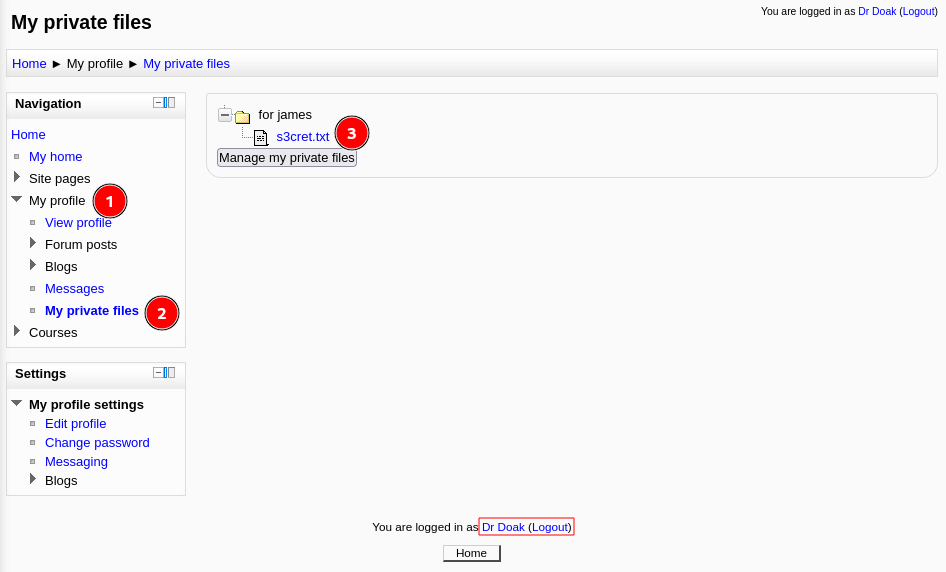This screenshot has height=572, width=946.
Task: Expand Forum posts under My profile
Action: tap(33, 243)
